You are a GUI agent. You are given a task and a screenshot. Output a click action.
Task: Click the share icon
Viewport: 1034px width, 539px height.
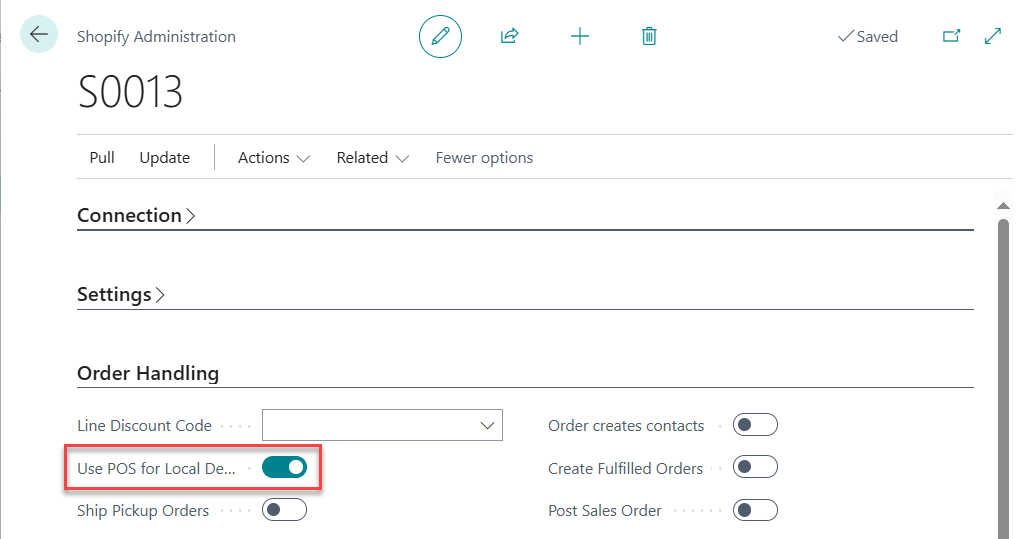509,37
